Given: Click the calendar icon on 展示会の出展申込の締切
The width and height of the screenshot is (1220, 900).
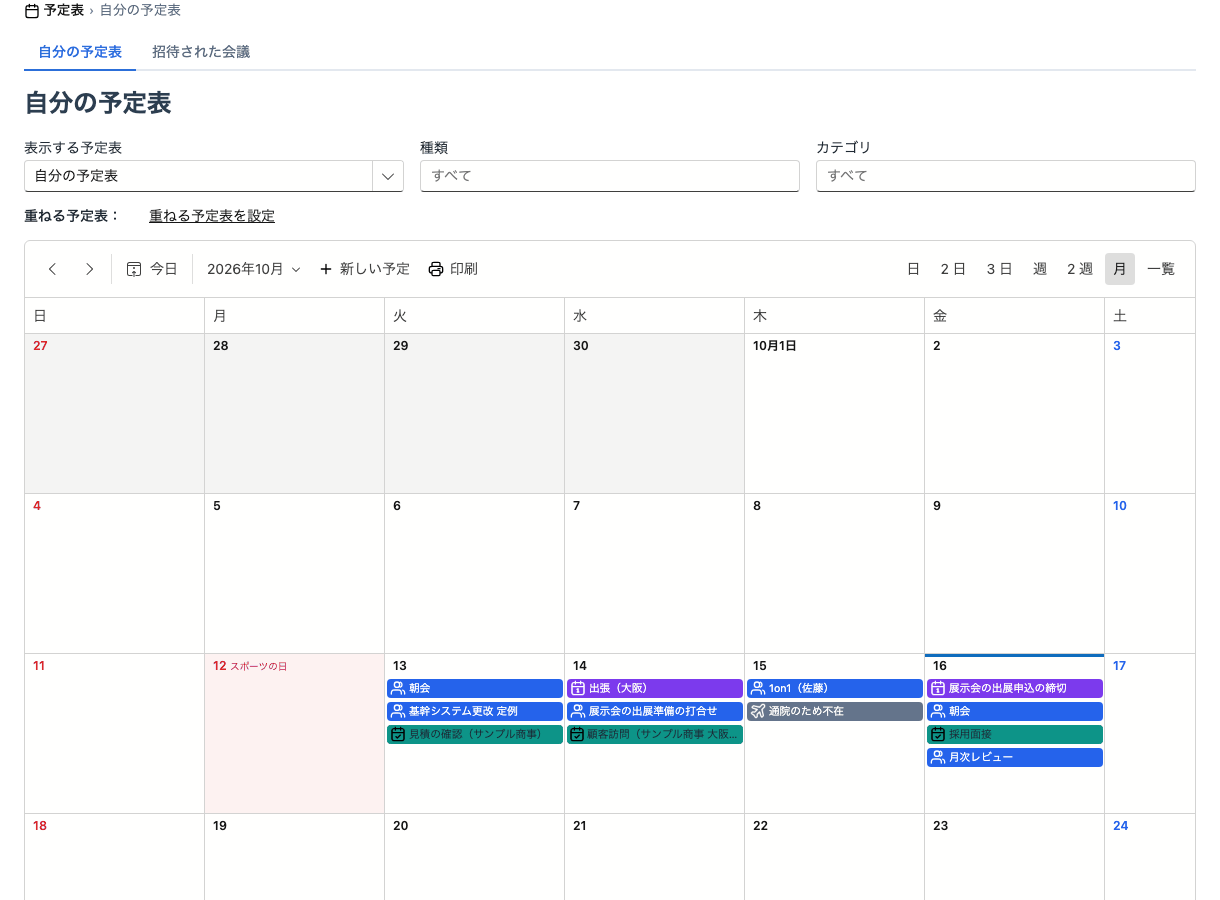Looking at the screenshot, I should coord(937,688).
